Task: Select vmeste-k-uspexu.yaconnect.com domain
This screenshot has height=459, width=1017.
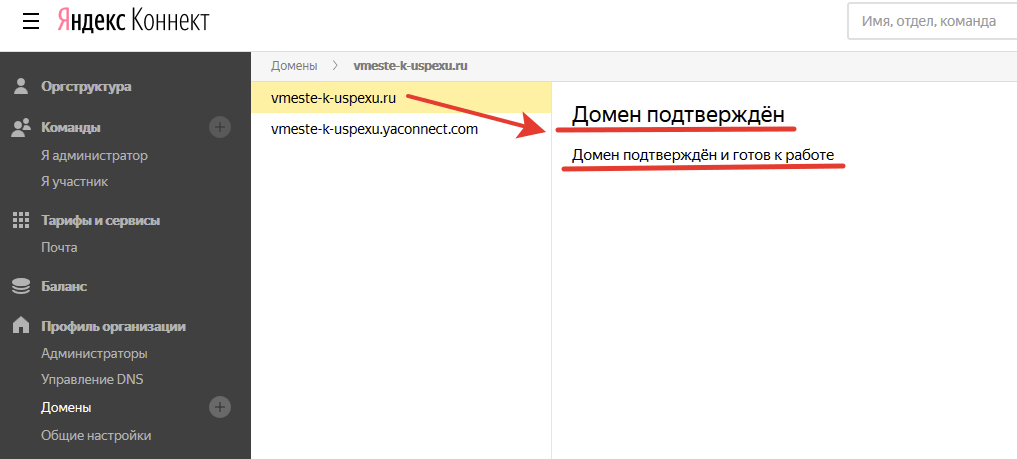Action: tap(374, 129)
